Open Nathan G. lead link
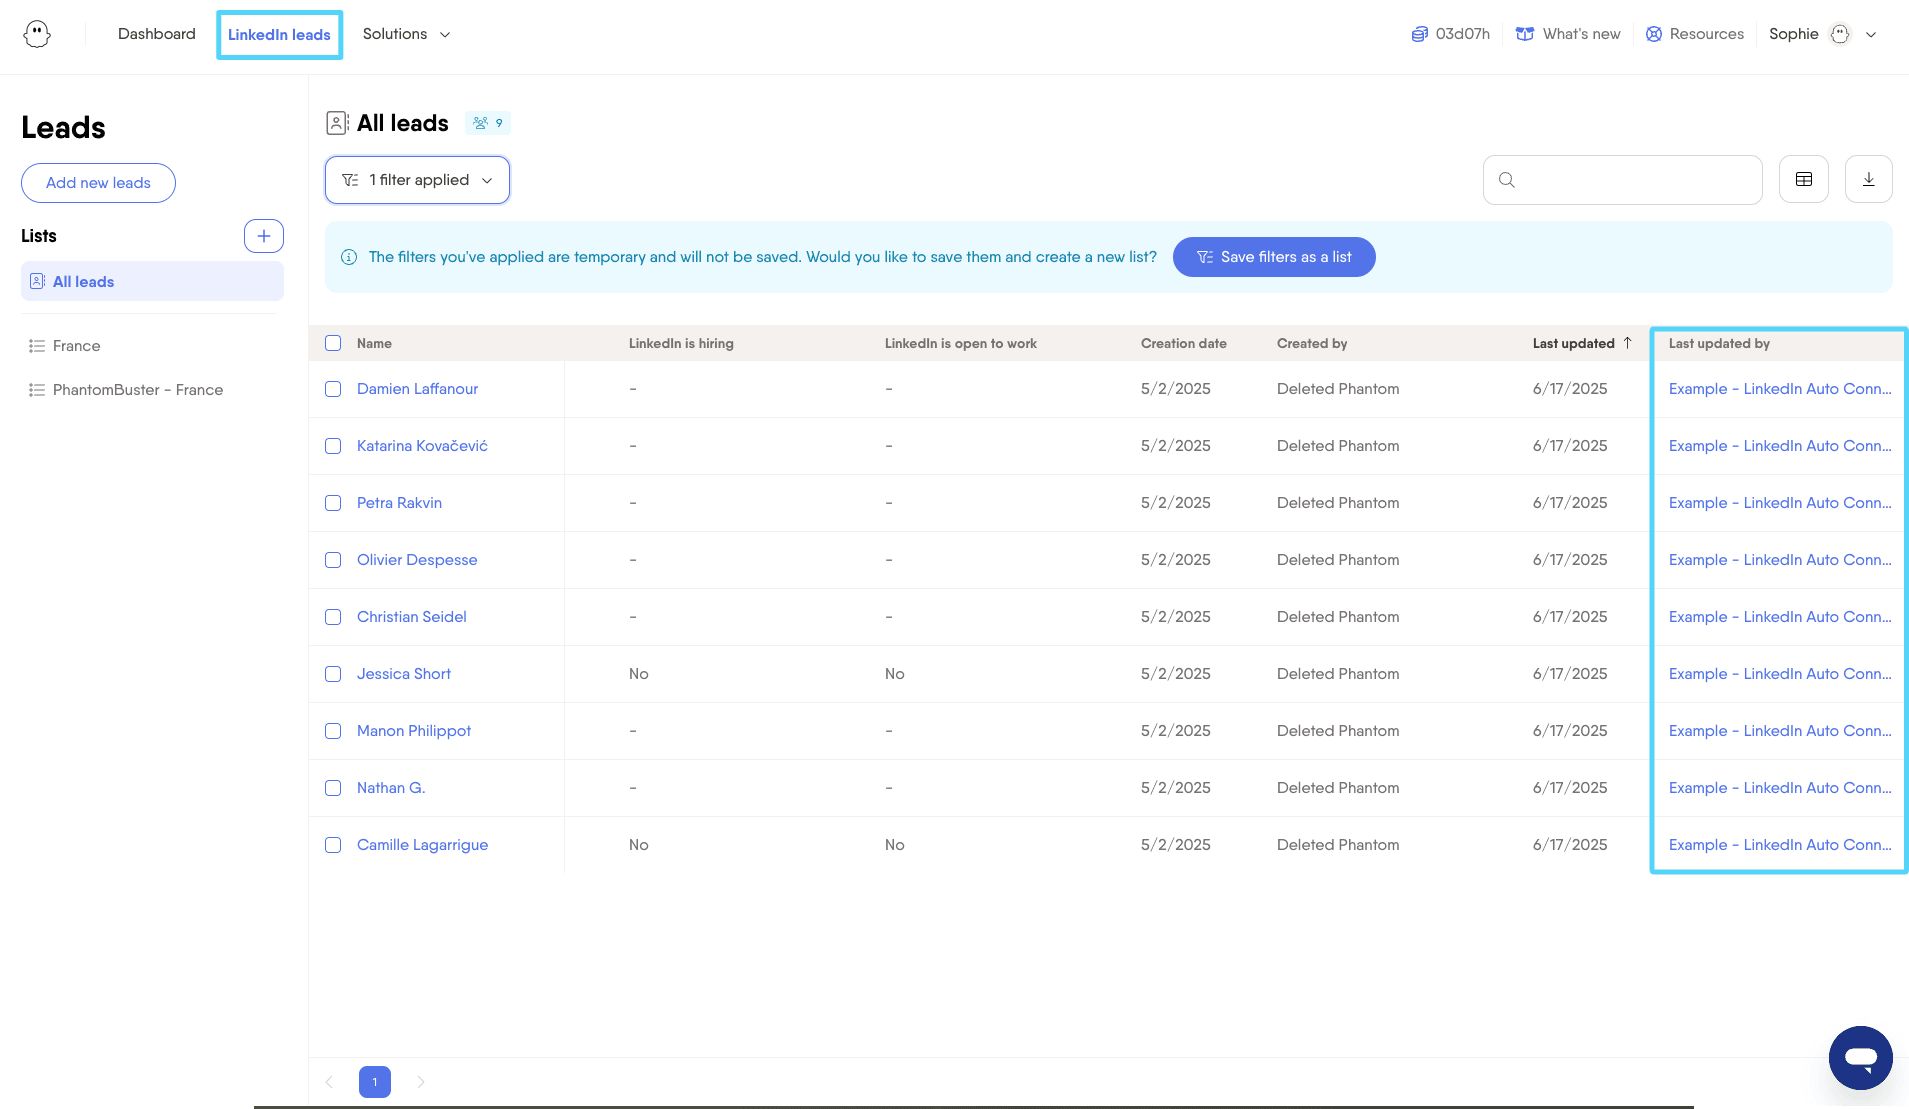Image resolution: width=1909 pixels, height=1109 pixels. (x=391, y=788)
